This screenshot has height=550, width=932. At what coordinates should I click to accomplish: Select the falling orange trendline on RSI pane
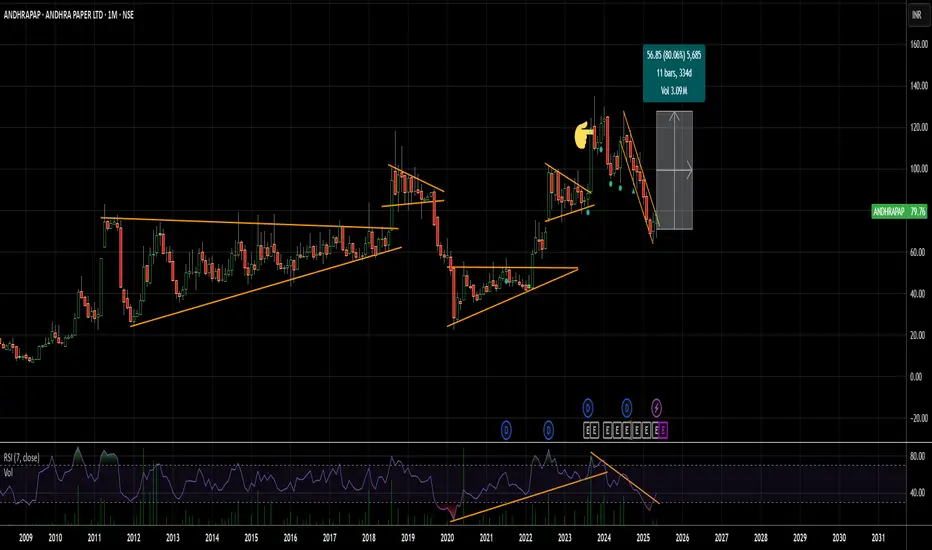click(x=625, y=479)
